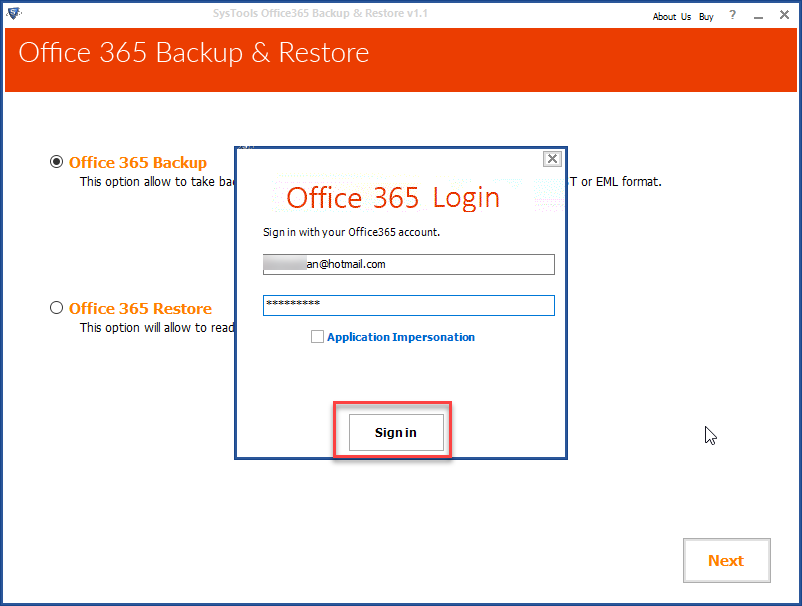Click the Office 365 Login dialog title
Viewport: 802px width, 606px height.
[393, 197]
